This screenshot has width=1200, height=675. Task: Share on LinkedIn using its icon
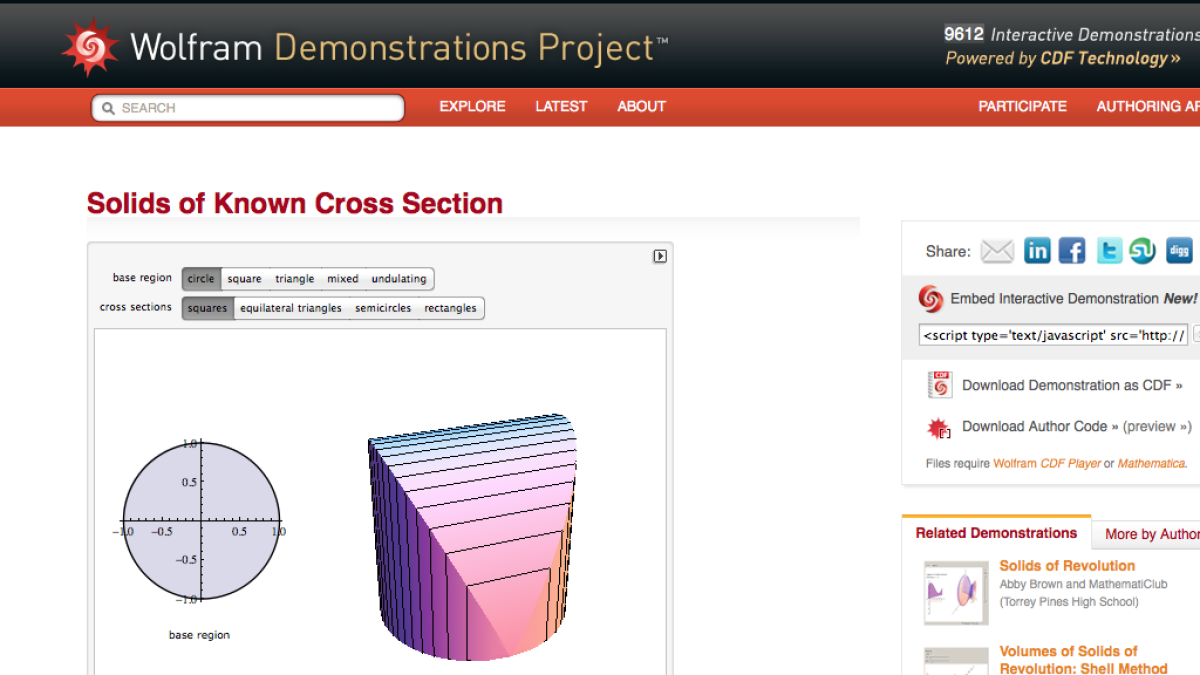click(x=1037, y=250)
